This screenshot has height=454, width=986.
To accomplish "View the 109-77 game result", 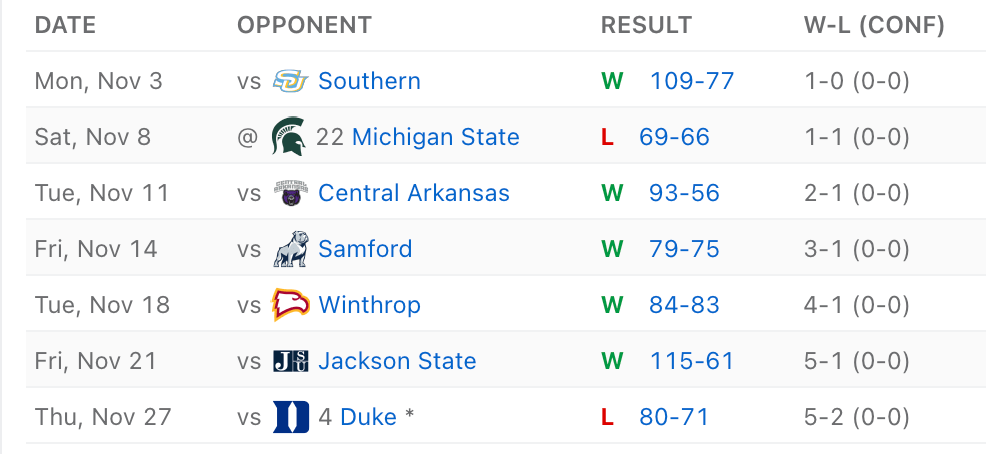I will pyautogui.click(x=692, y=81).
